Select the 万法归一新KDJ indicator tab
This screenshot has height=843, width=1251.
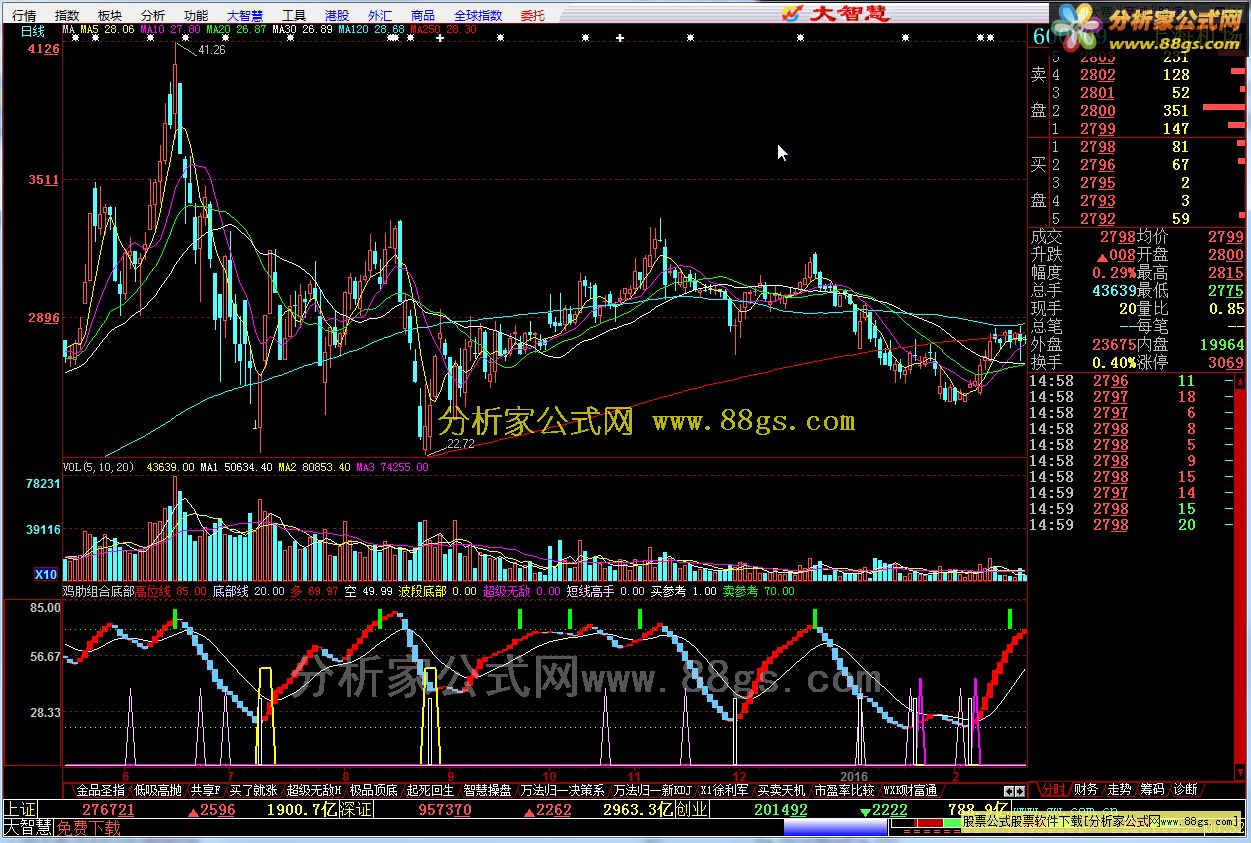(x=653, y=790)
